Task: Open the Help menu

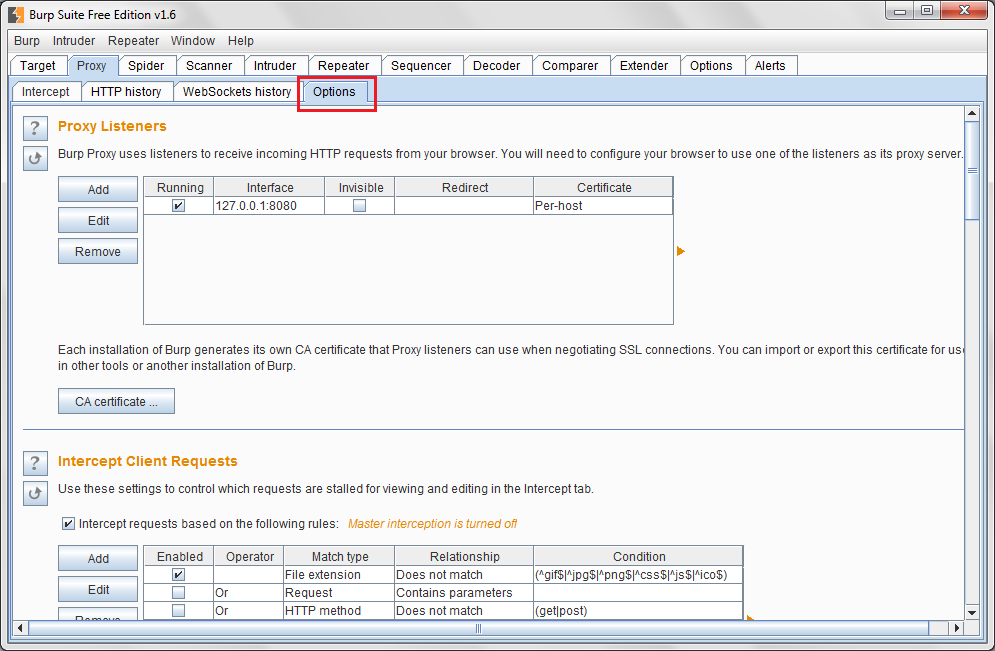Action: click(241, 41)
